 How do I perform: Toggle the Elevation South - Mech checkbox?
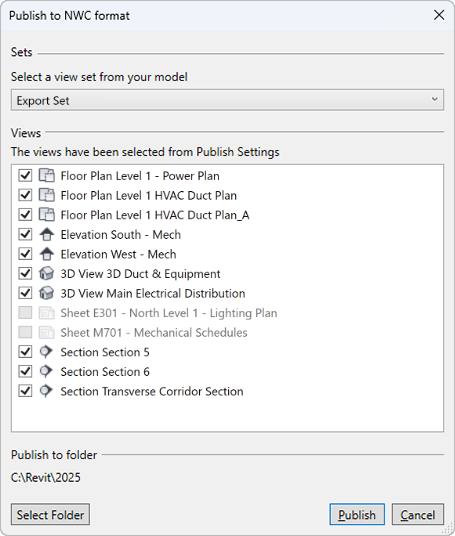pyautogui.click(x=25, y=234)
